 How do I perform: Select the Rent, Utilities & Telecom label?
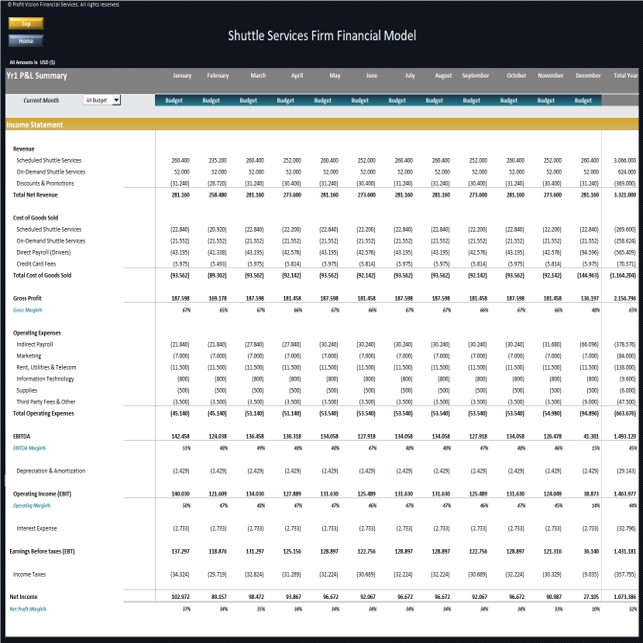pos(46,367)
